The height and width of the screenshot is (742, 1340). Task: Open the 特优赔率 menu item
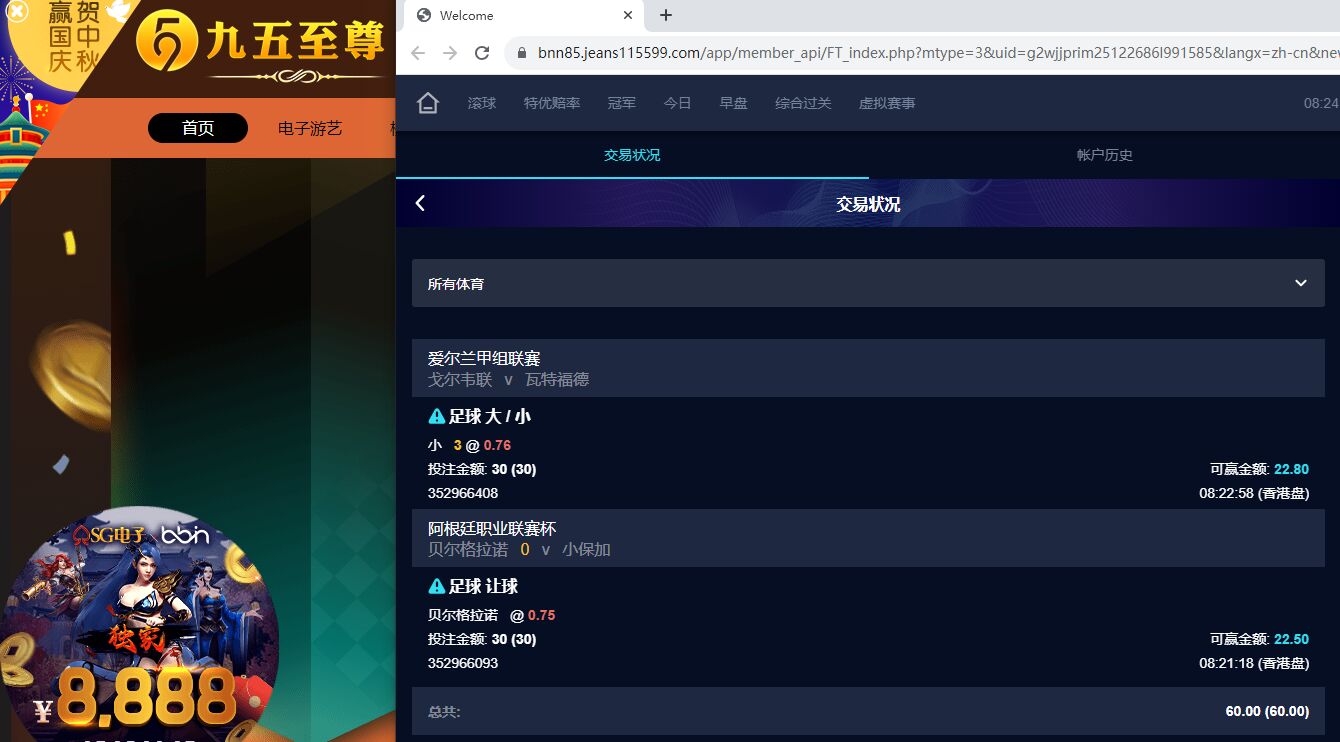coord(552,103)
